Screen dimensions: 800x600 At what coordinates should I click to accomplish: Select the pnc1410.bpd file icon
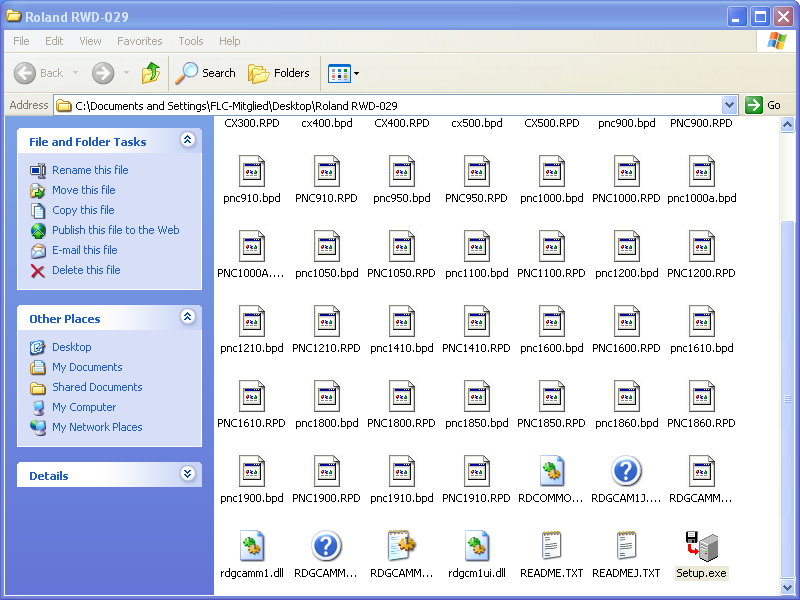[402, 321]
